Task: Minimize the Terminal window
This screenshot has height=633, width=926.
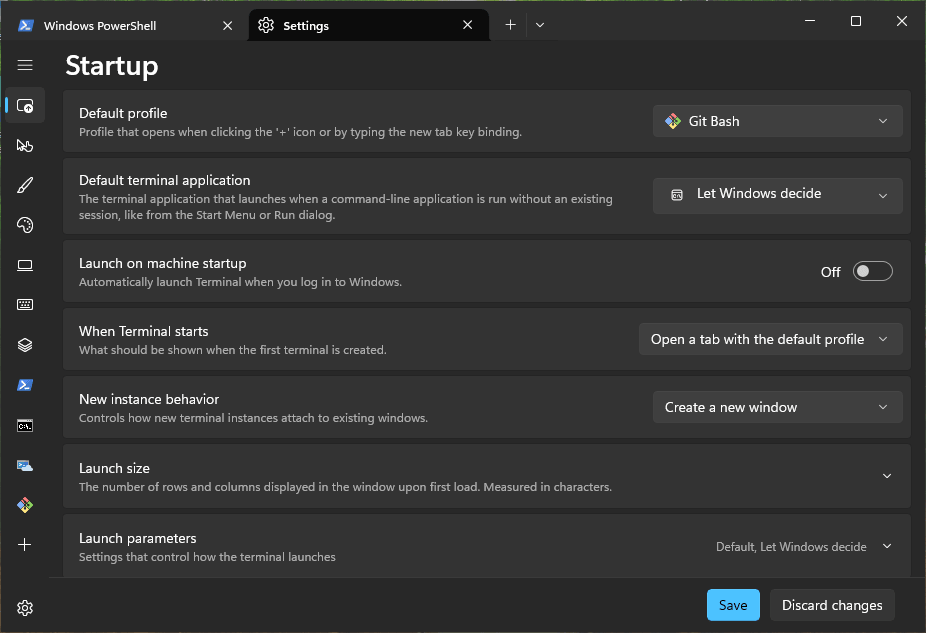Action: click(810, 21)
